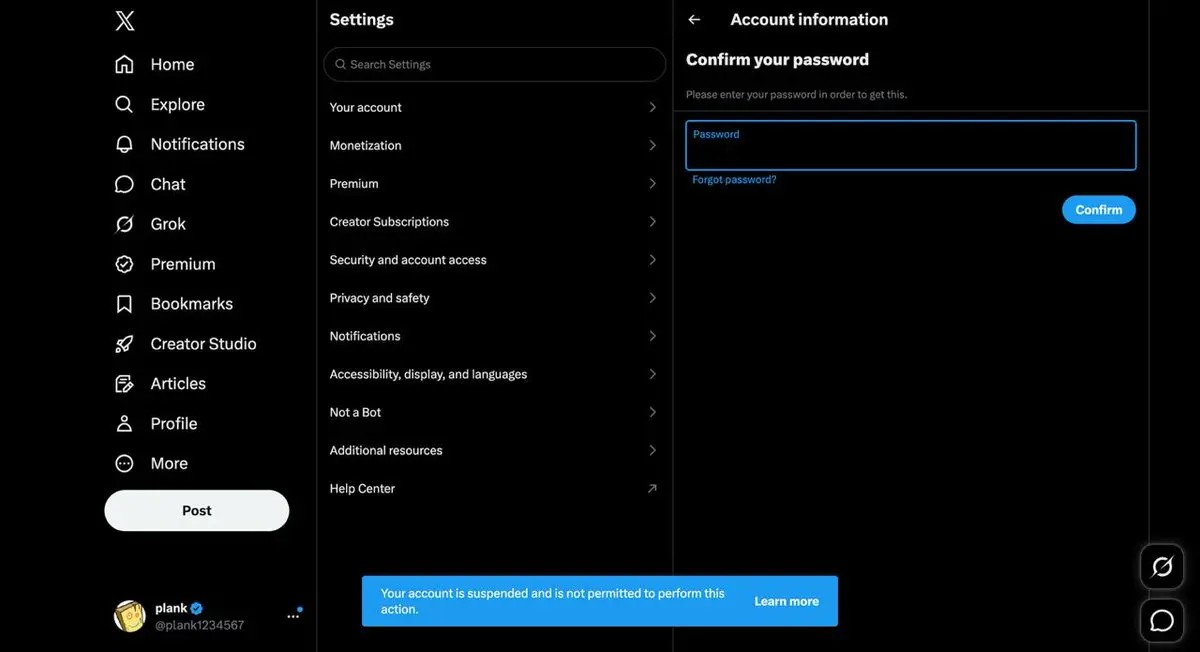Expand the Additional resources chevron
Screen dimensions: 1200x652
652,450
